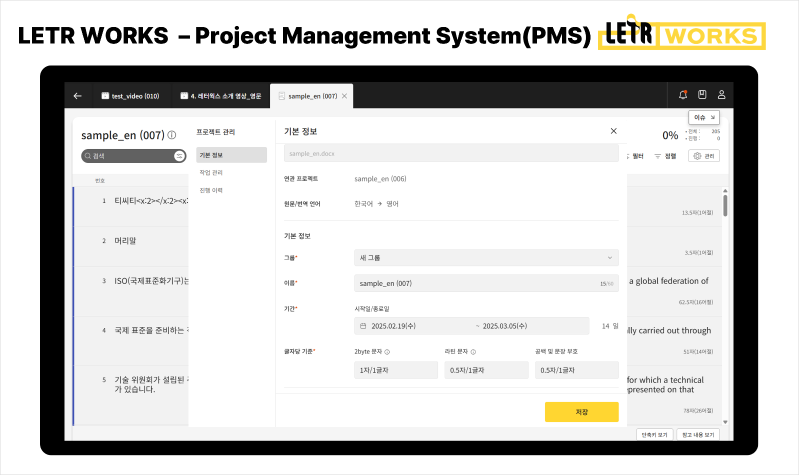
Task: Click the 번호 column header
Action: (100, 180)
